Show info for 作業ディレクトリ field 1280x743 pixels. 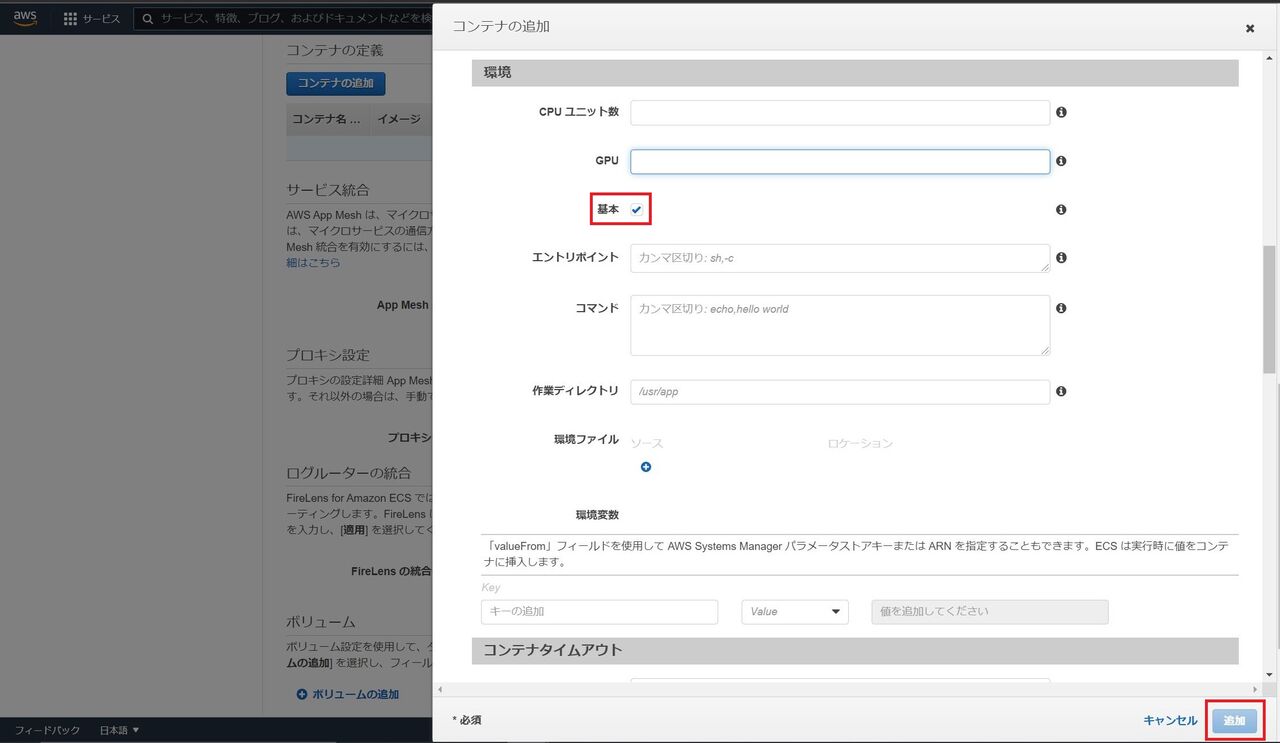[x=1061, y=391]
